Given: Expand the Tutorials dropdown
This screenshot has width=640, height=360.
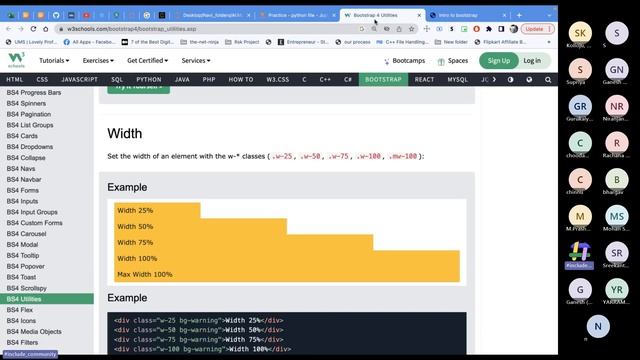Looking at the screenshot, I should coord(54,60).
